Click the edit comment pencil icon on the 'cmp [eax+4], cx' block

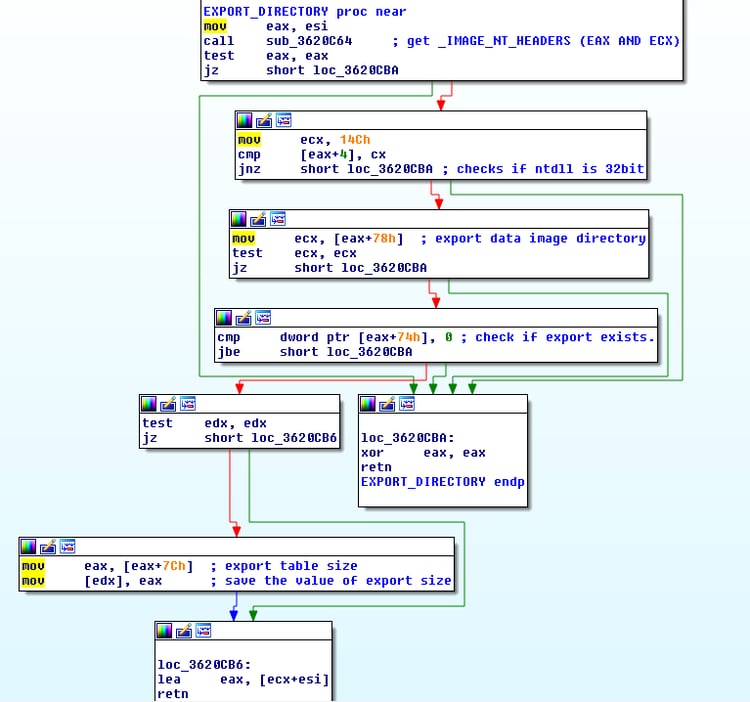click(264, 120)
